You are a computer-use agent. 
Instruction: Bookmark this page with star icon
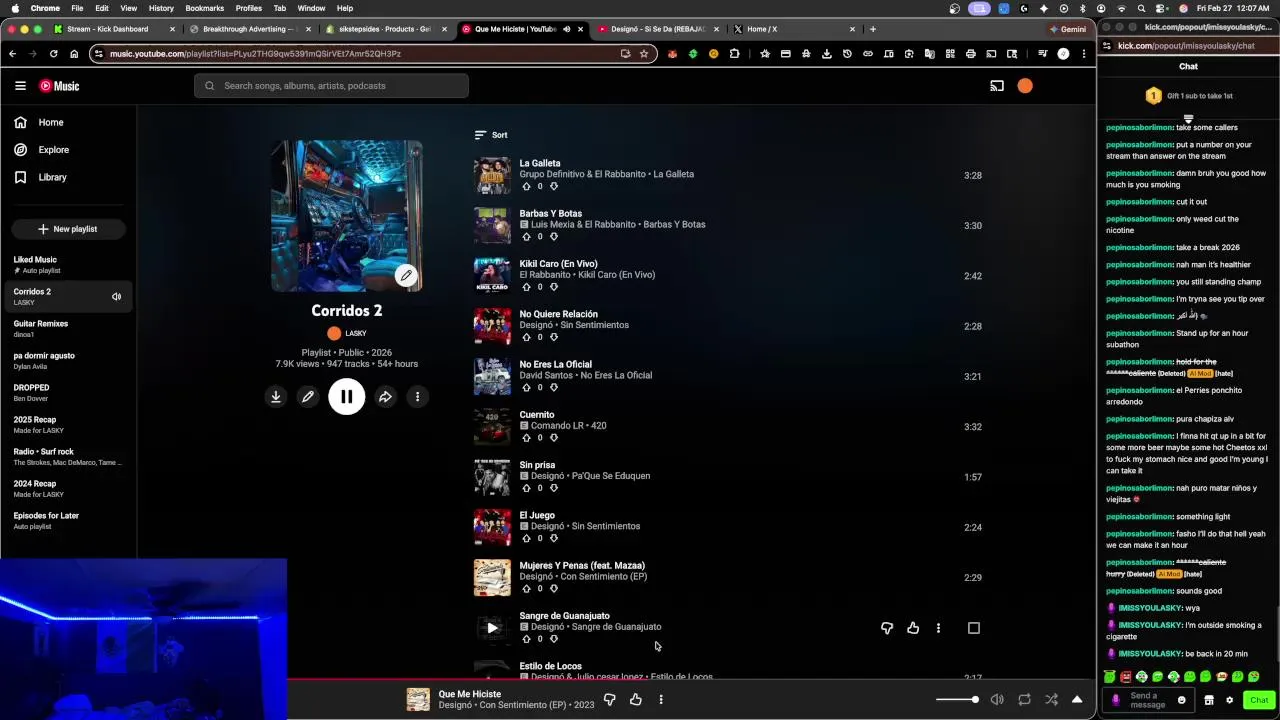pyautogui.click(x=644, y=54)
